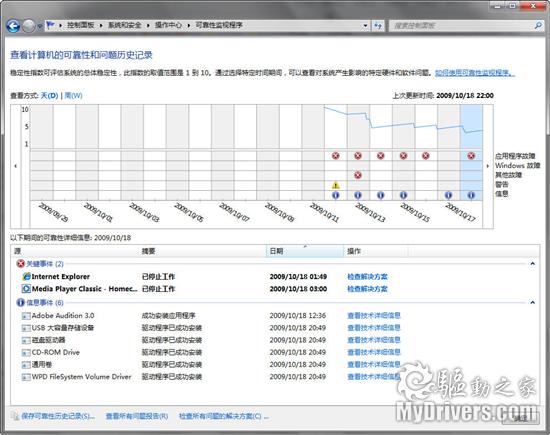Select 可靠性监视程序 breadcrumb item
Screen dimensions: 550x435
[219, 25]
